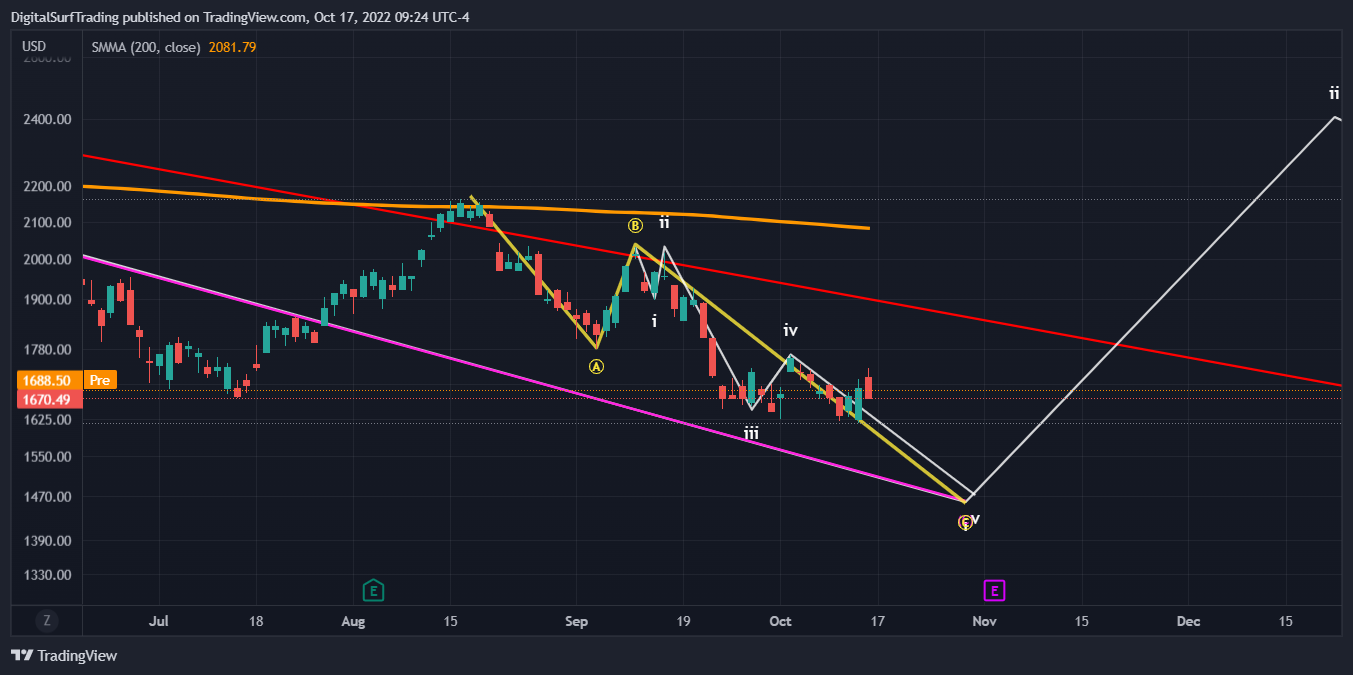Click the Nov label on time axis
The image size is (1353, 675).
tap(985, 621)
